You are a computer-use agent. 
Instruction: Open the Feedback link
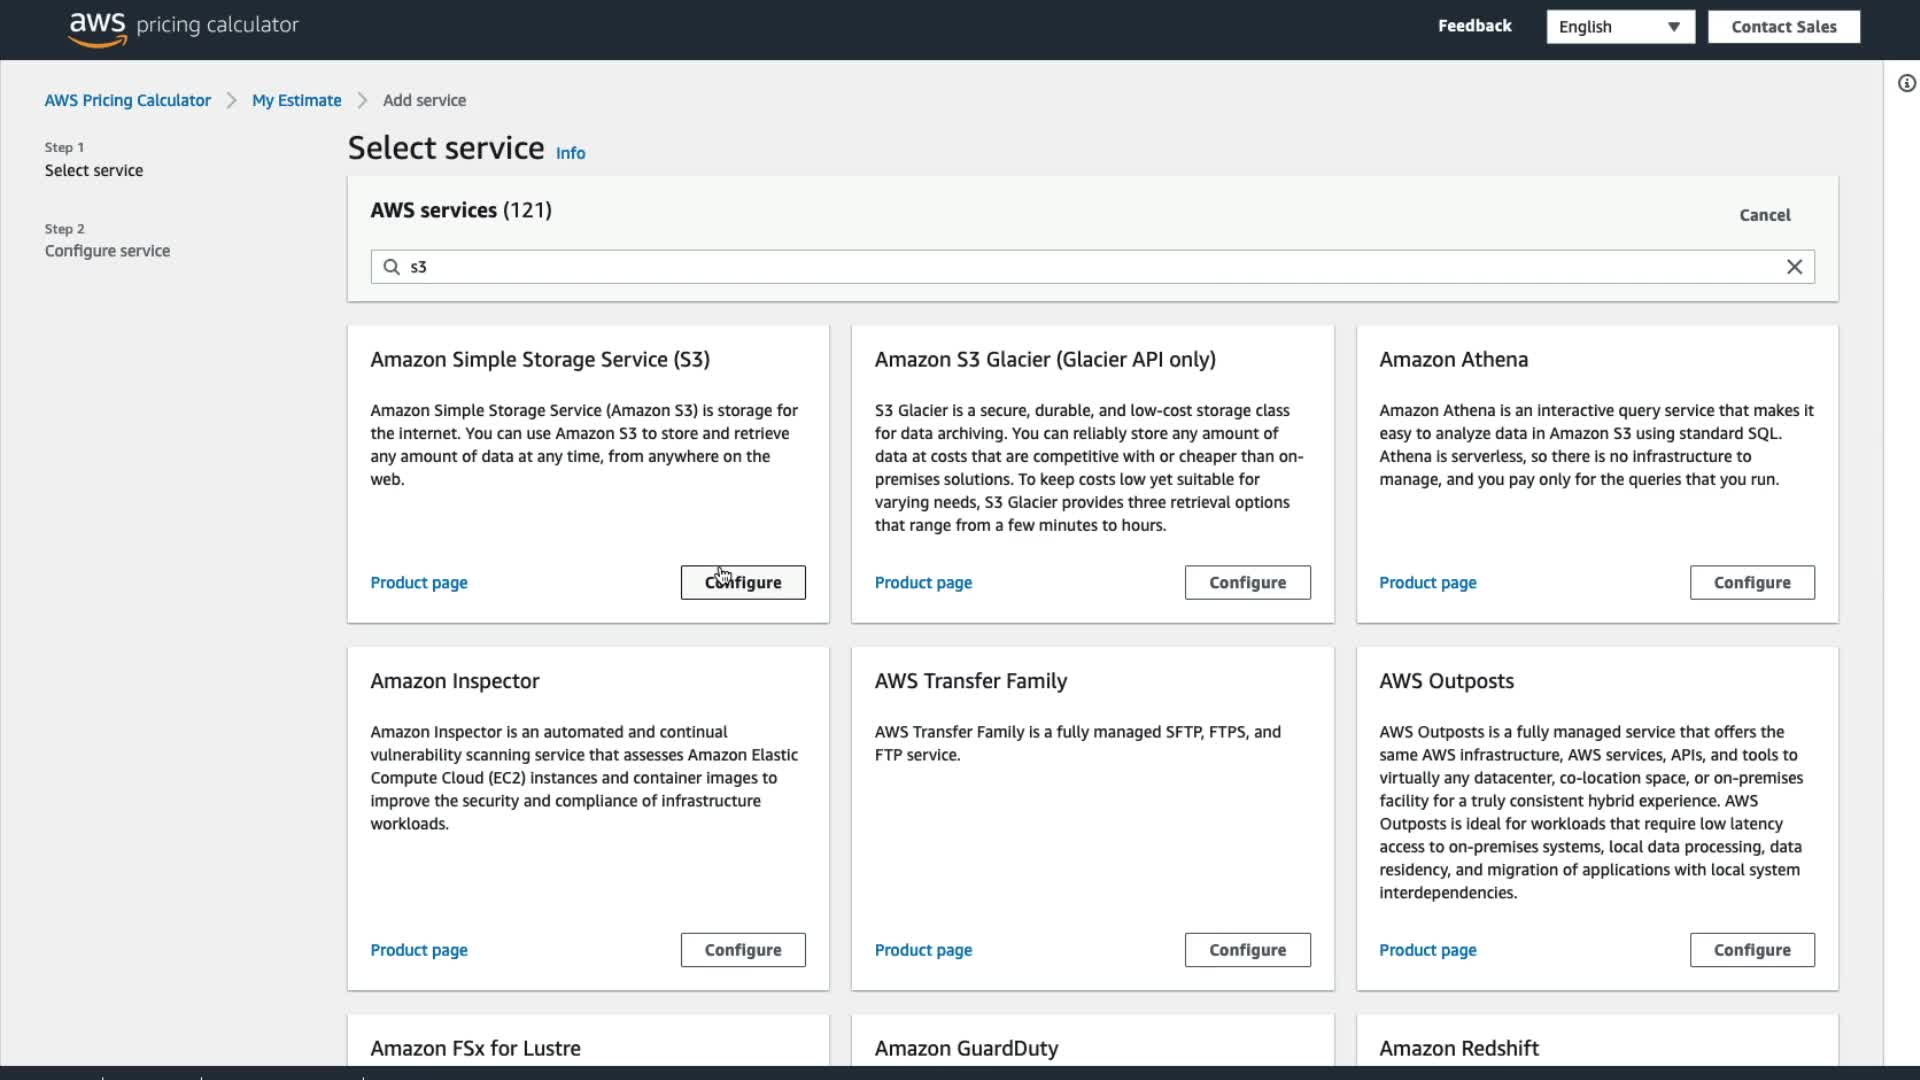[x=1474, y=26]
